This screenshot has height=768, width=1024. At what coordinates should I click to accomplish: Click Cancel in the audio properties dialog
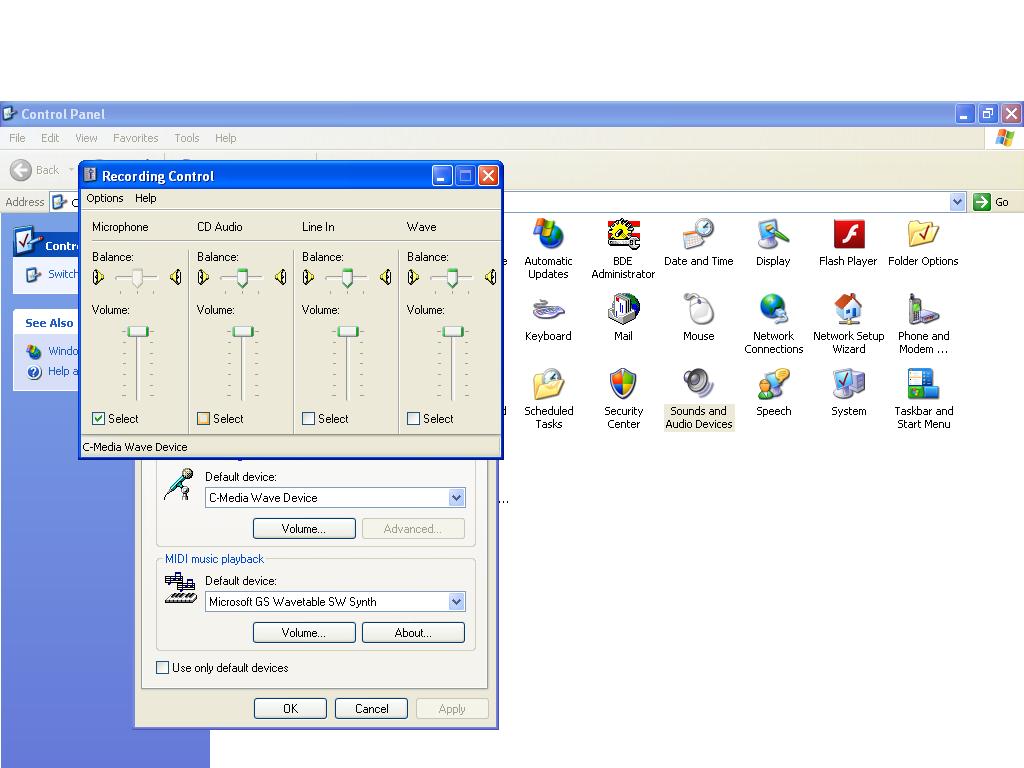372,709
